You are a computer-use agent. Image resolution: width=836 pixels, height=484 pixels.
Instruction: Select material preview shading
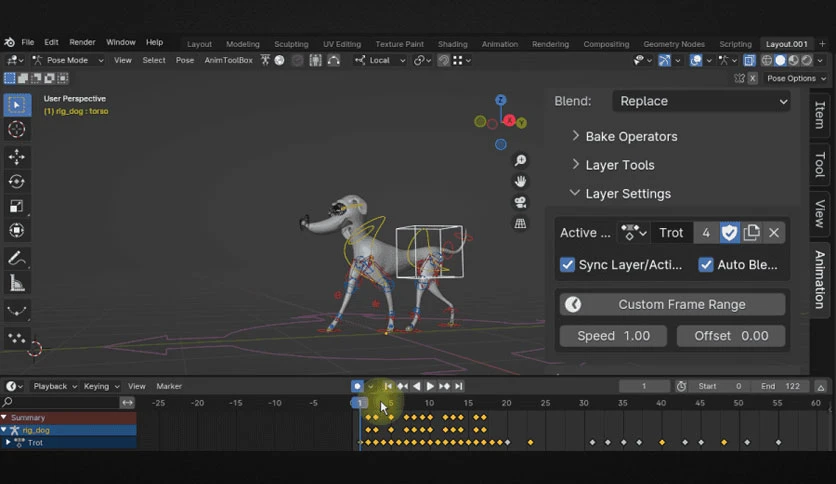[793, 60]
